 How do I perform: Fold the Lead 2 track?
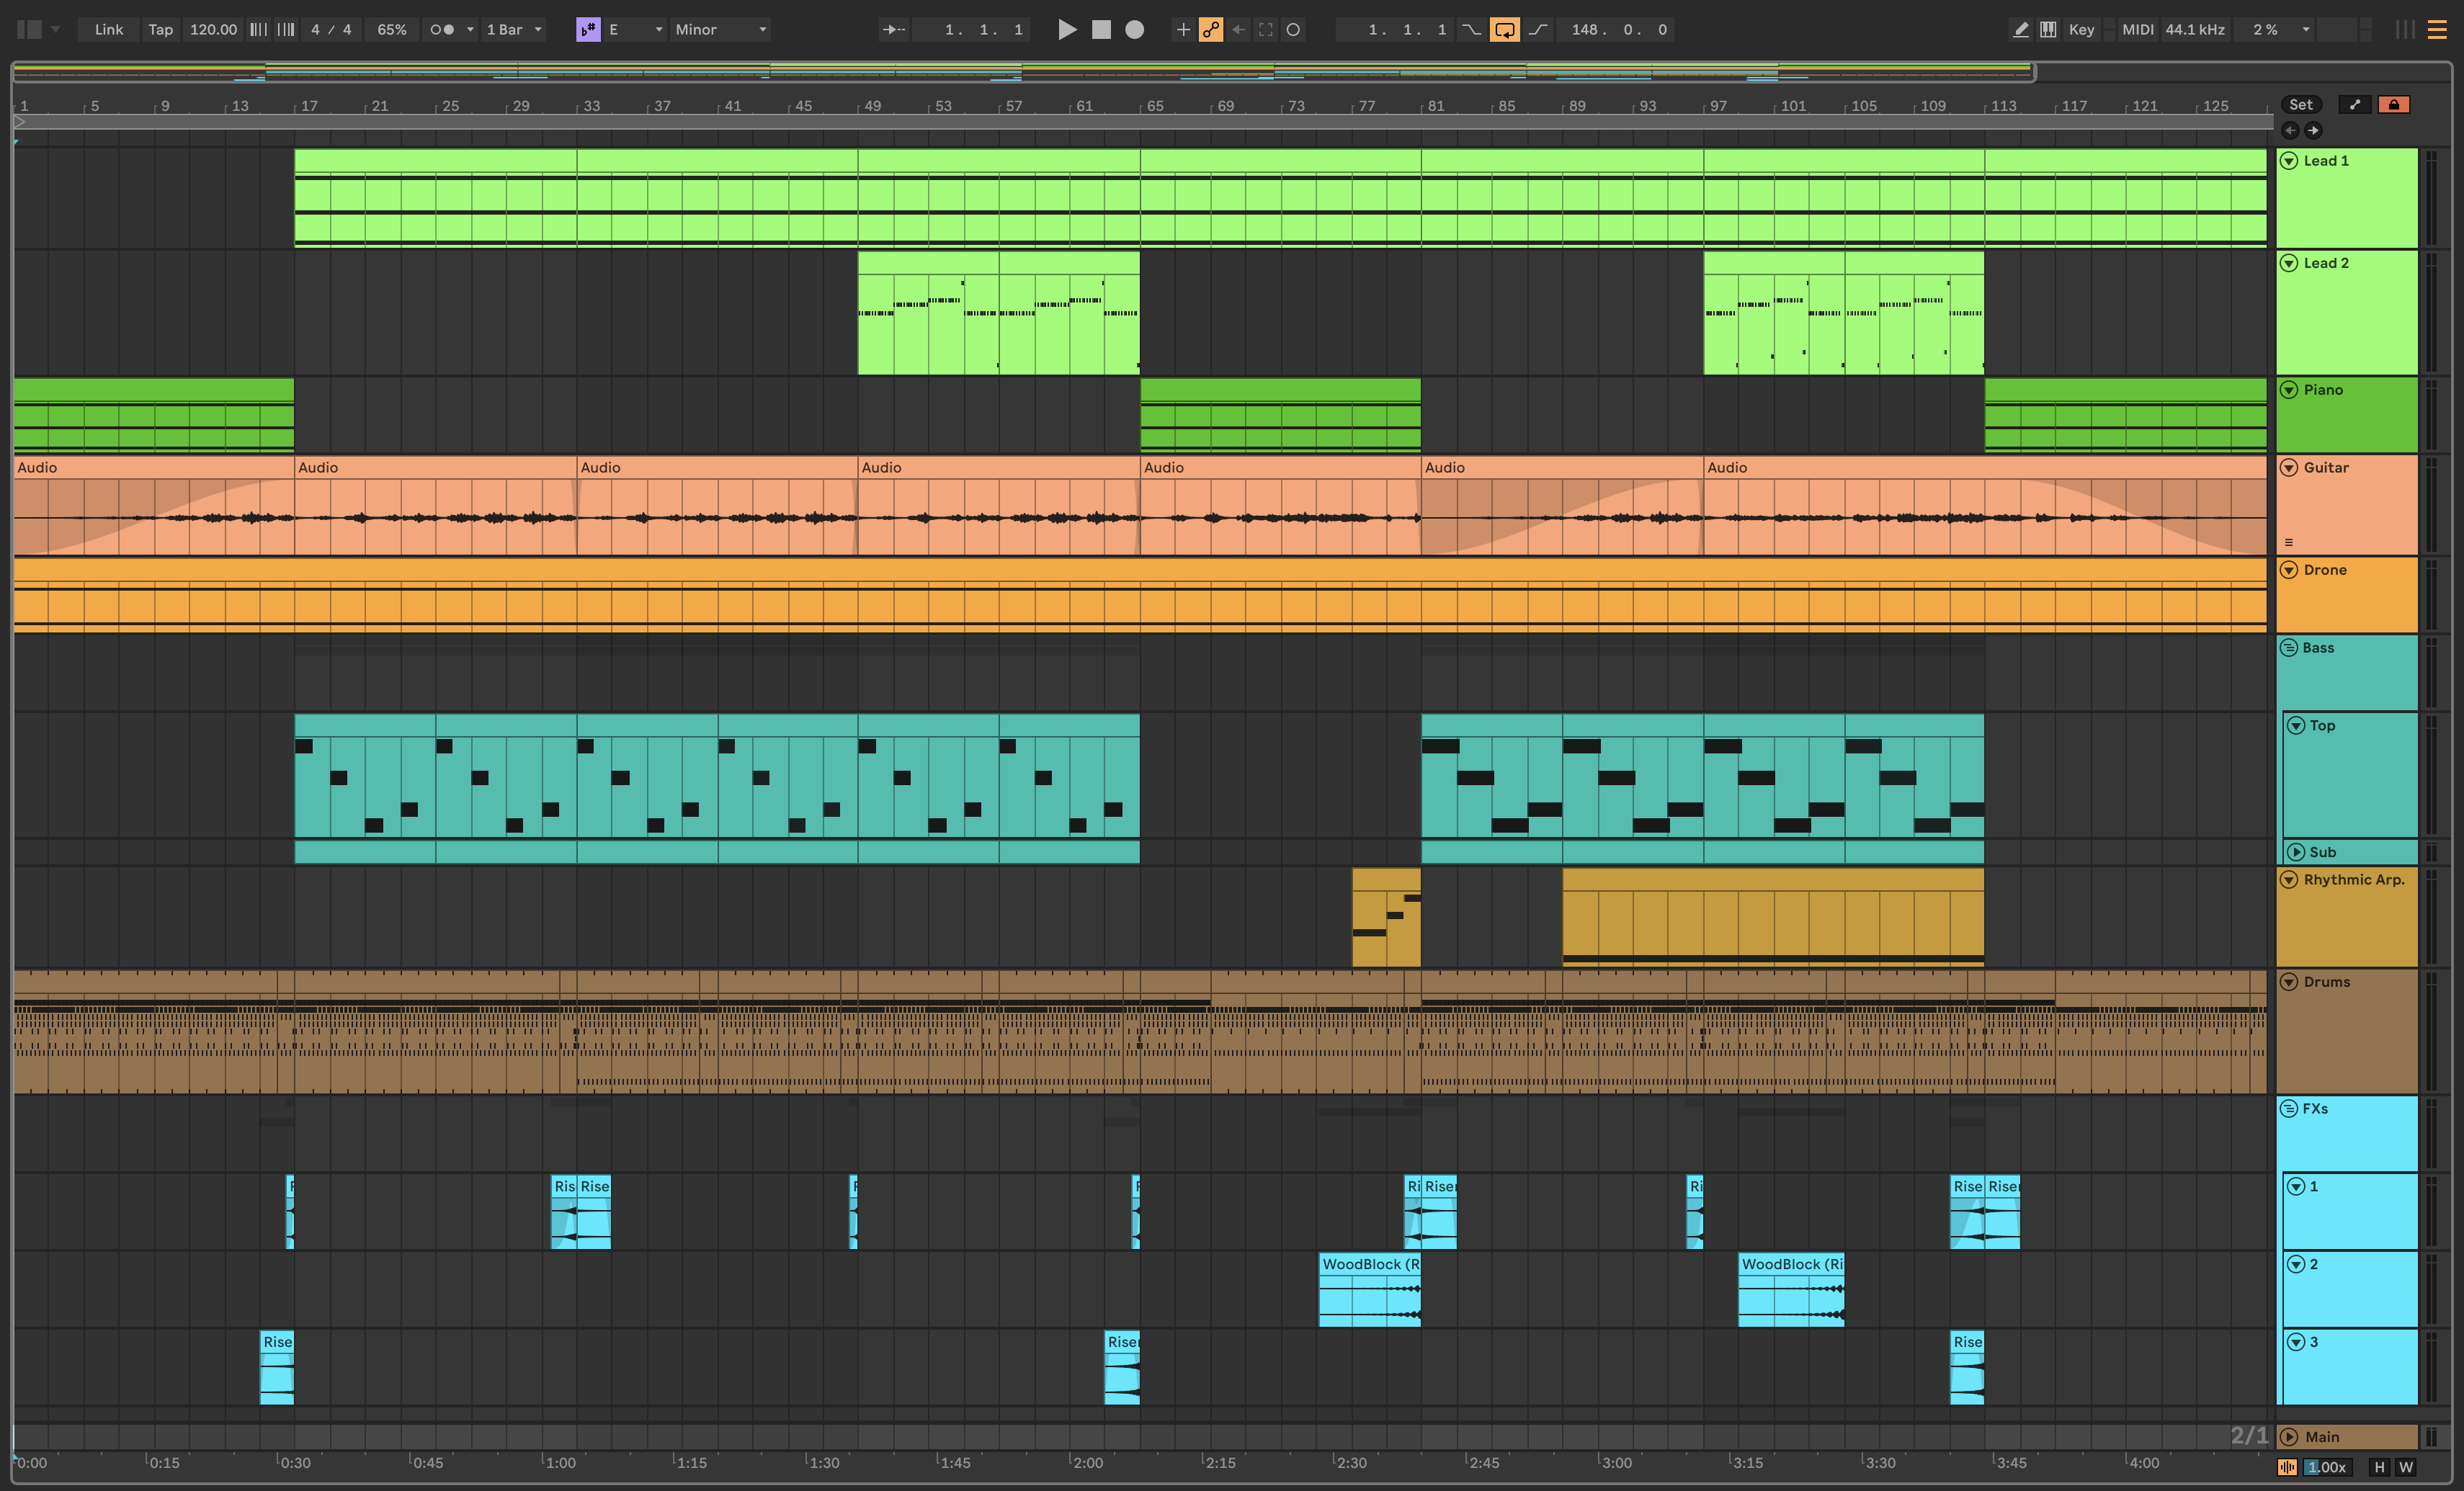tap(2289, 263)
